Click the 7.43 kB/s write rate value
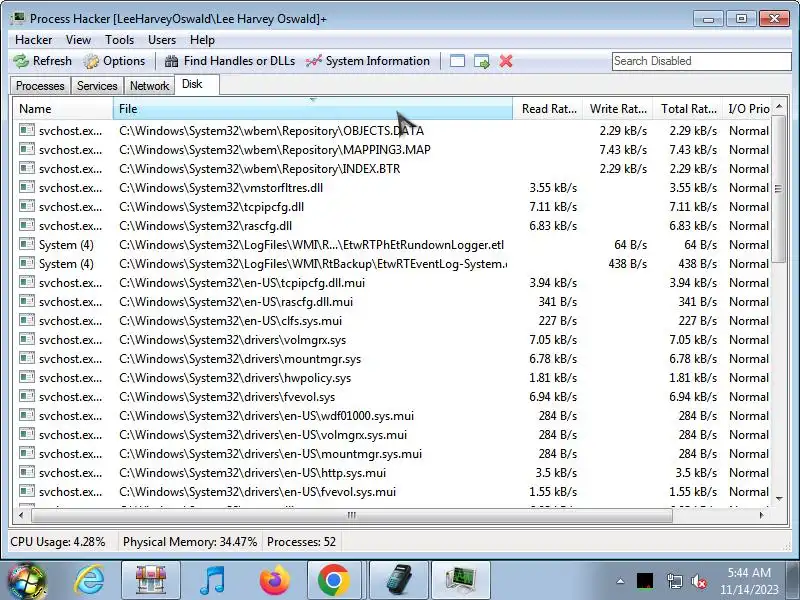 tap(623, 149)
